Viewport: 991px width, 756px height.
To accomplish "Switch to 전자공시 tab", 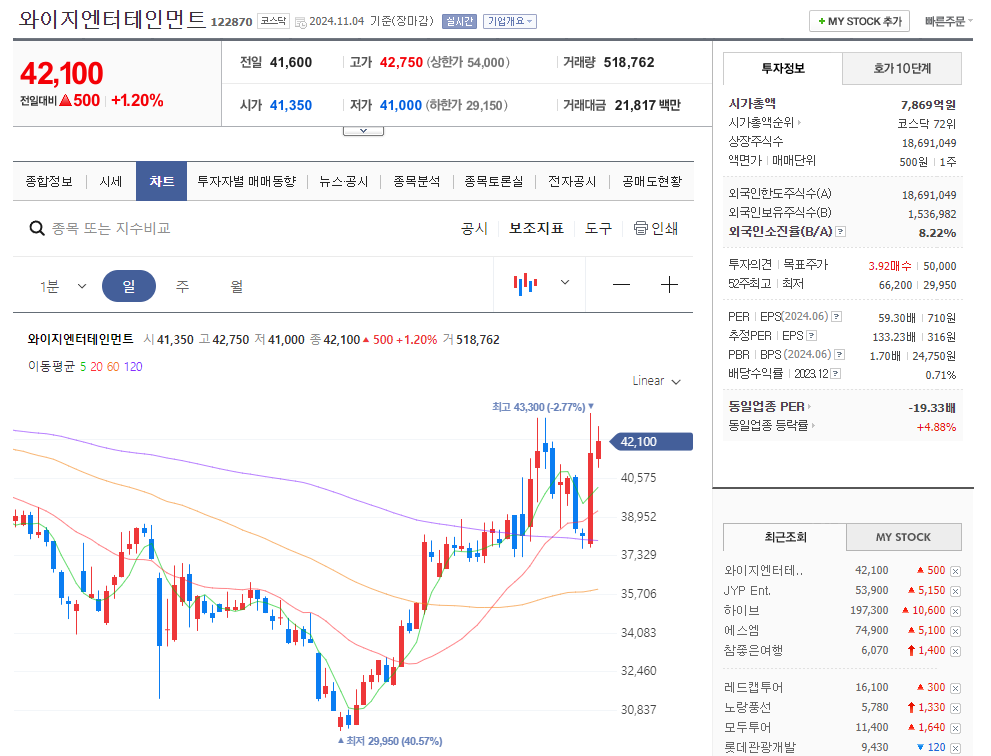I will point(572,181).
